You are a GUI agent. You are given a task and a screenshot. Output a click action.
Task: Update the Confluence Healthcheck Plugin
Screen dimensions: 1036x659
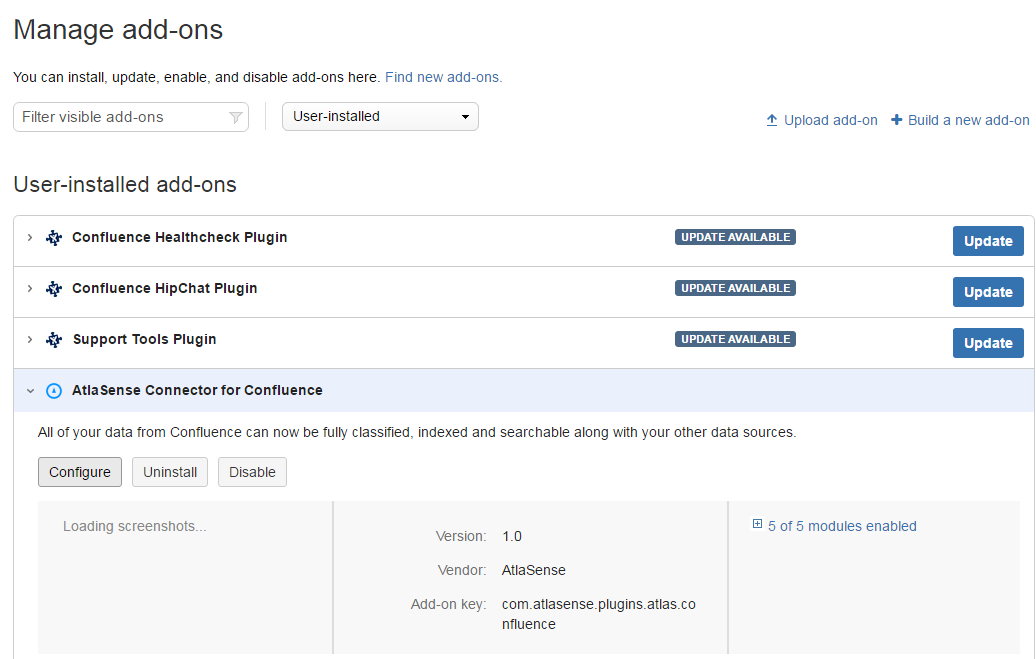tap(988, 241)
